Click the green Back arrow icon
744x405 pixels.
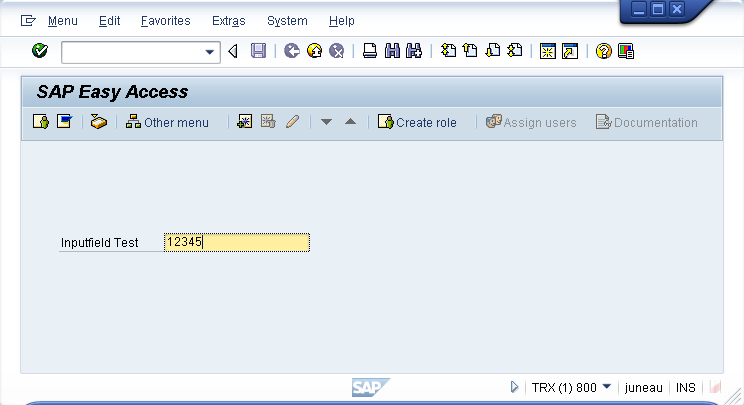[x=292, y=51]
